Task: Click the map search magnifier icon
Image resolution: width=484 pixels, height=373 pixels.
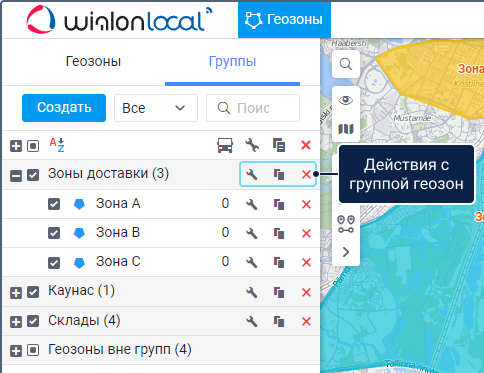Action: (x=346, y=64)
